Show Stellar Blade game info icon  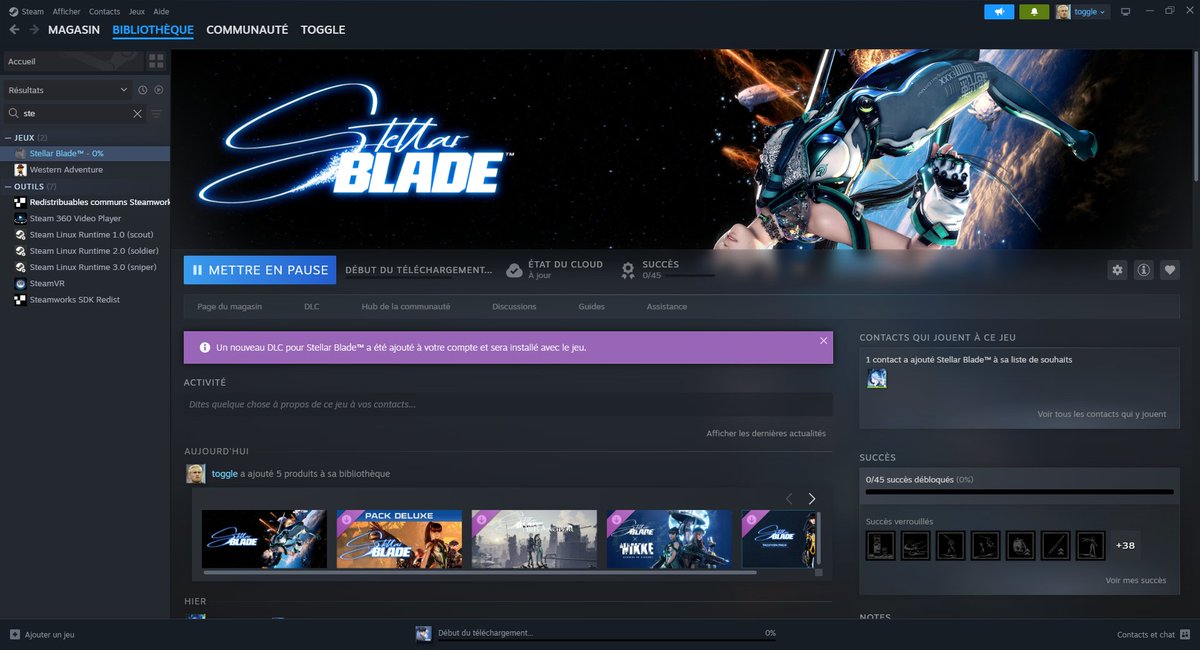tap(1144, 270)
